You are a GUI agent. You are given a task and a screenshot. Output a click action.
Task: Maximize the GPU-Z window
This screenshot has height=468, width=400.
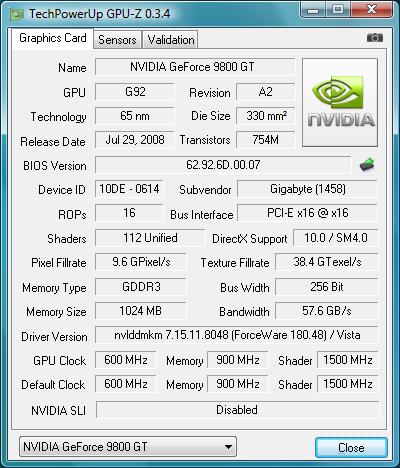tap(338, 10)
